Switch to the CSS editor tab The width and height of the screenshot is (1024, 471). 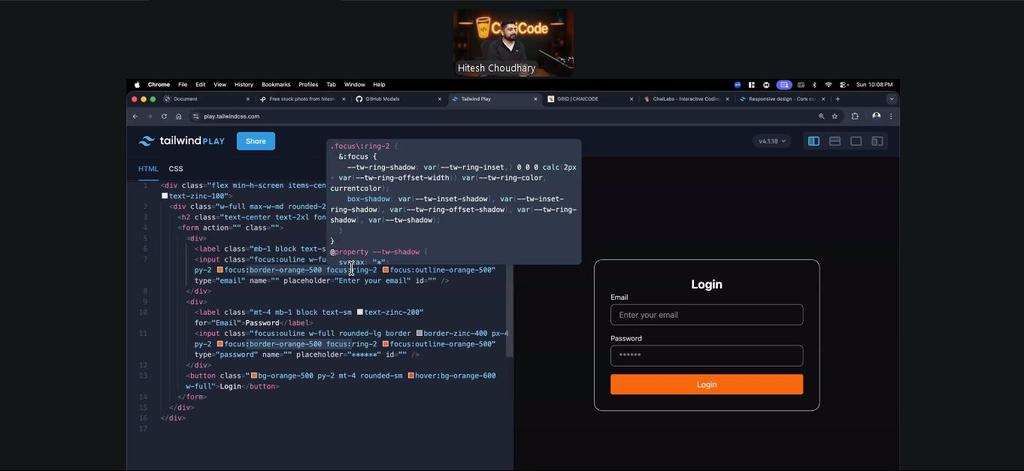[176, 169]
